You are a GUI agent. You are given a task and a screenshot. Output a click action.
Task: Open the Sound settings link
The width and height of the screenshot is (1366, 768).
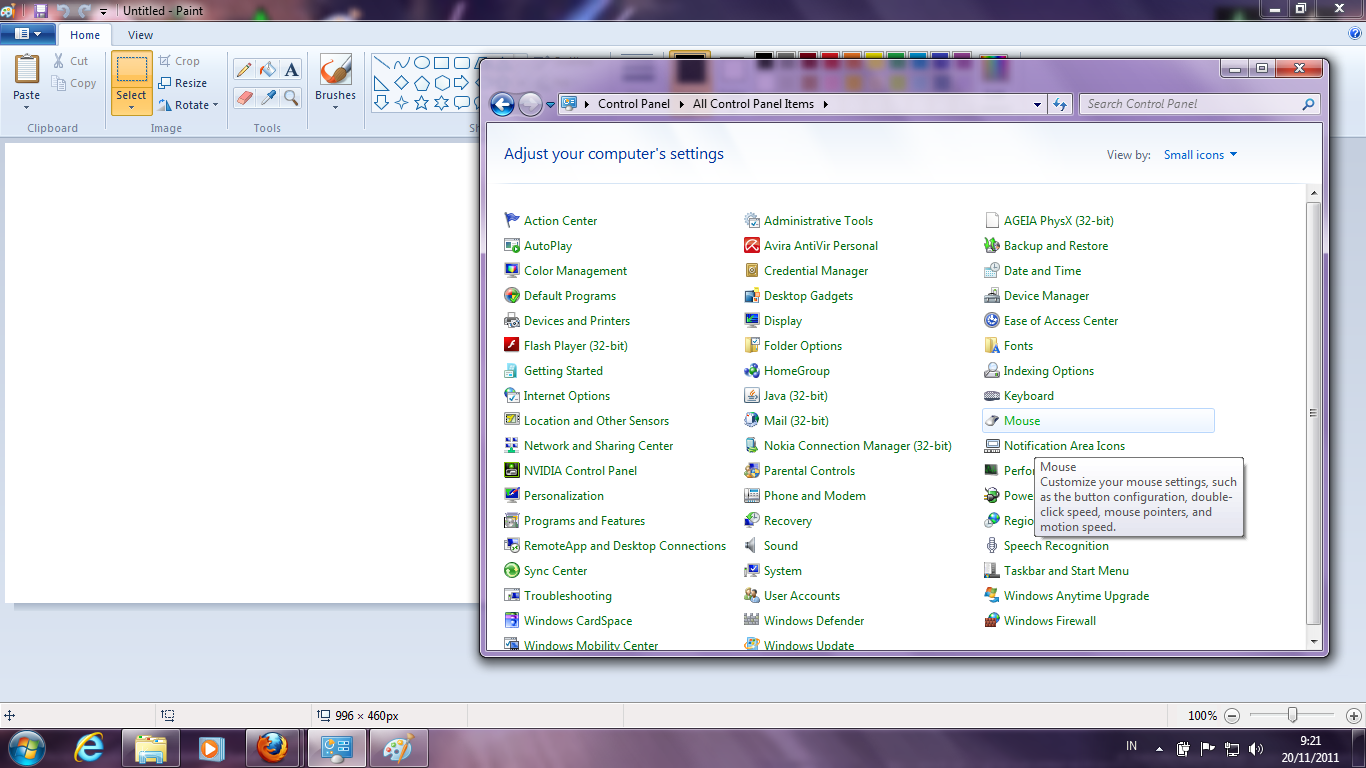point(781,546)
